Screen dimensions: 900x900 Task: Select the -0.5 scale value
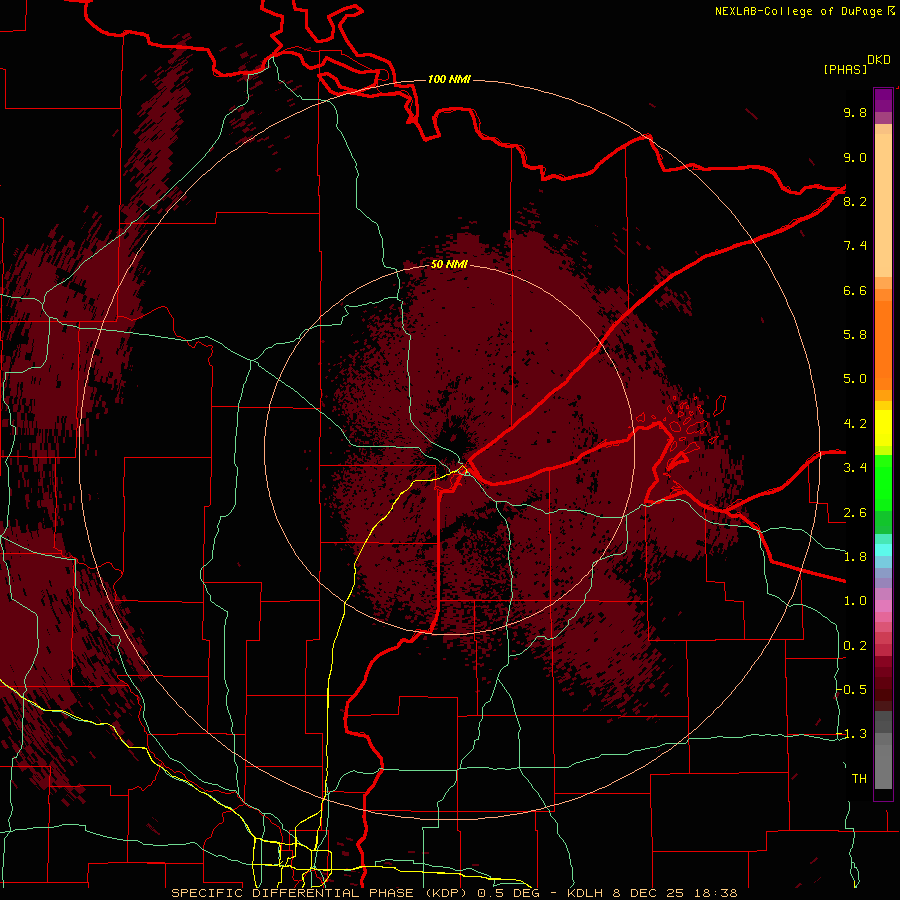point(851,690)
